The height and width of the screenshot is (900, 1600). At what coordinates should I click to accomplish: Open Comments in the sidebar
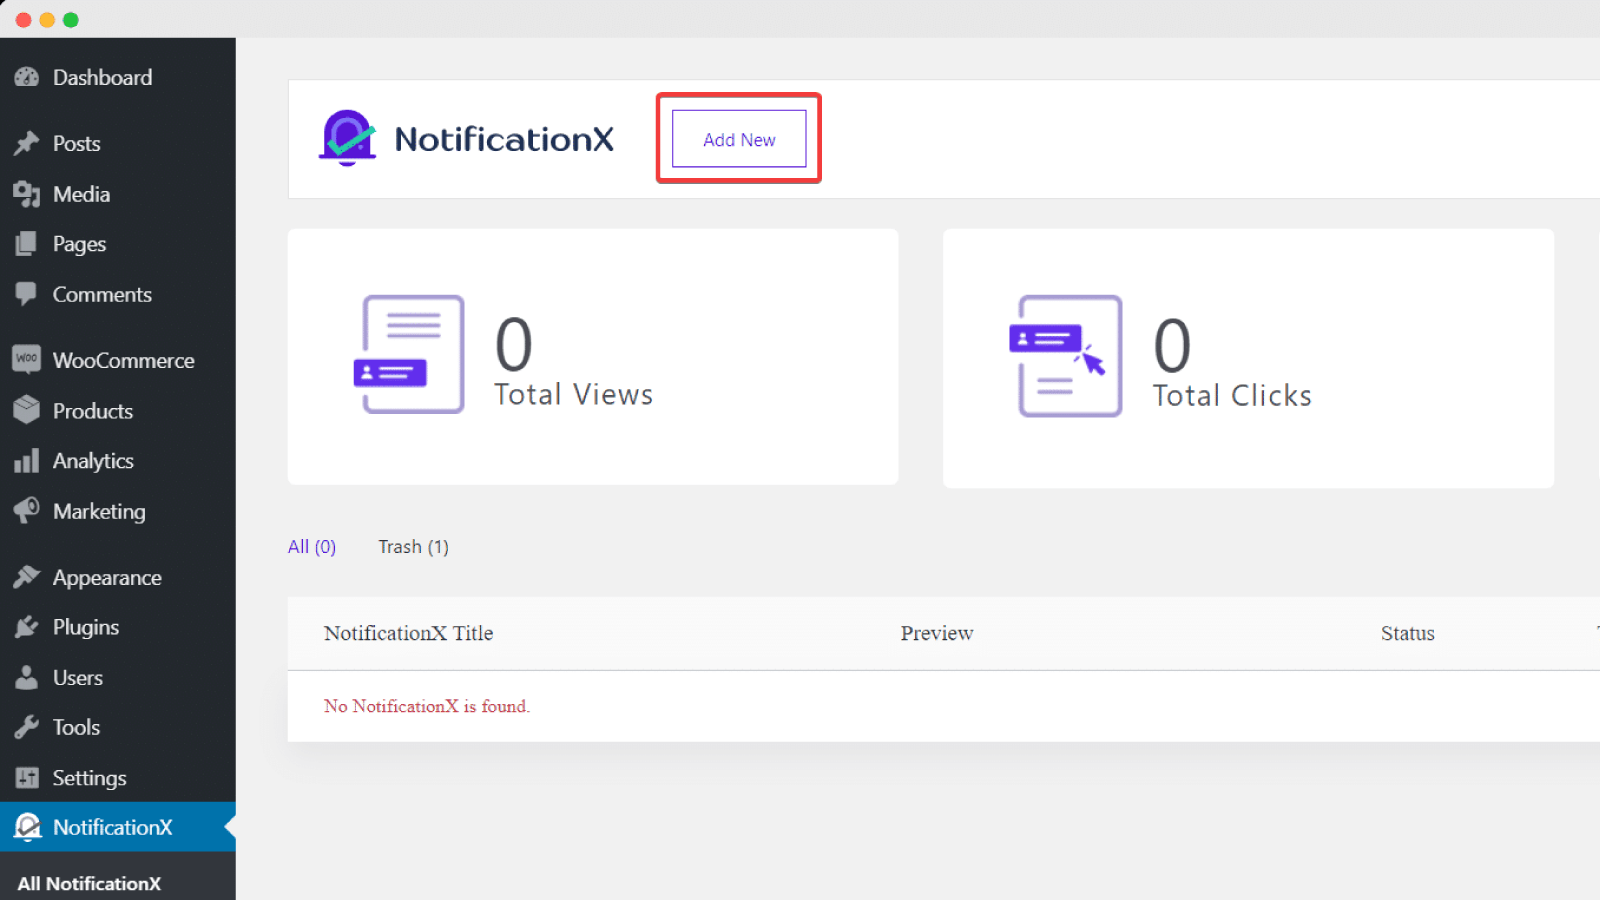(x=118, y=294)
